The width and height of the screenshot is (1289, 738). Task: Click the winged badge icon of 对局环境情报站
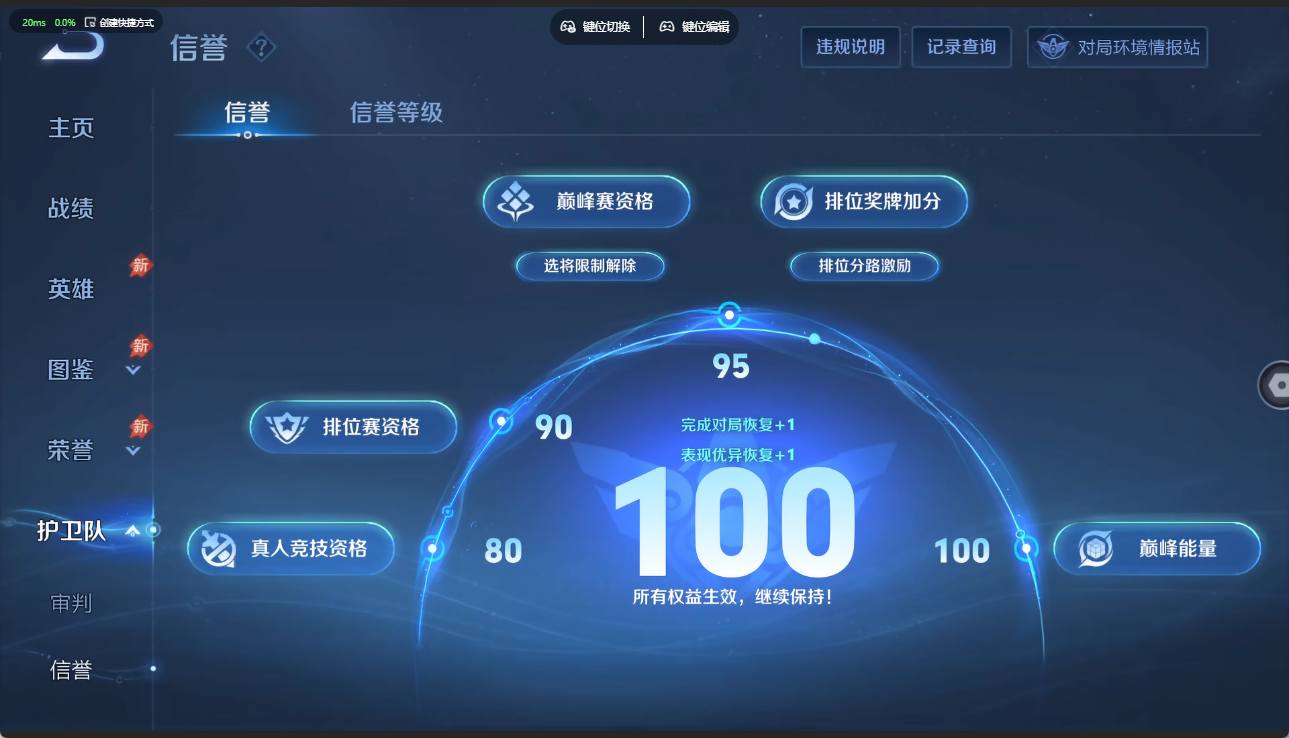click(1053, 47)
